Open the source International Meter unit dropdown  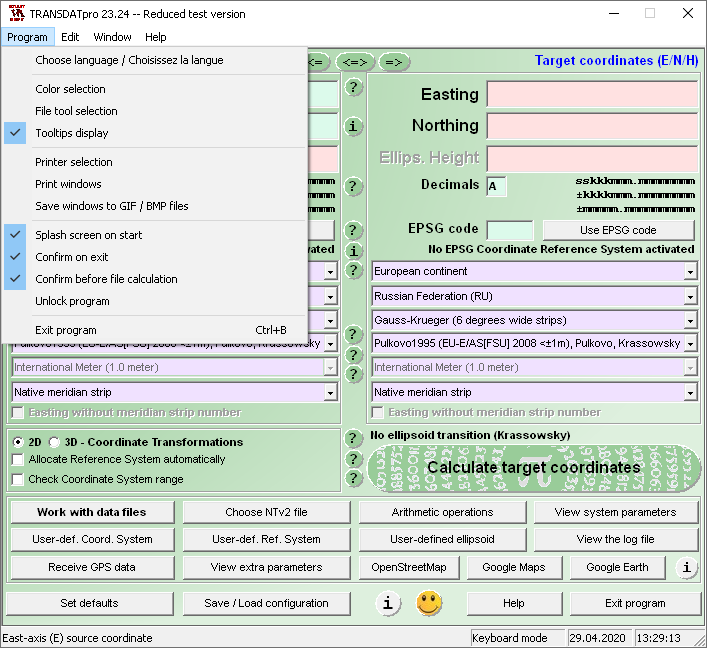pos(331,368)
